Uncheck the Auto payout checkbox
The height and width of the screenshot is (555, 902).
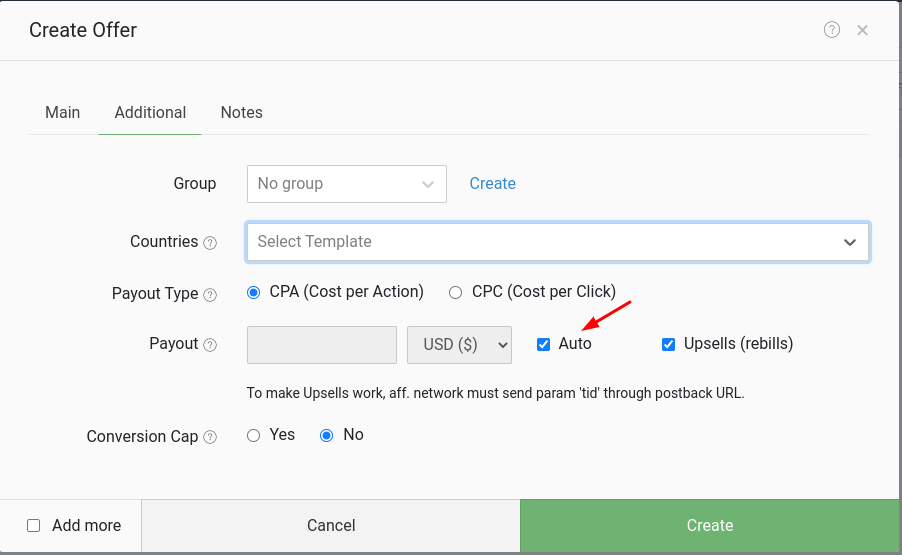point(543,344)
